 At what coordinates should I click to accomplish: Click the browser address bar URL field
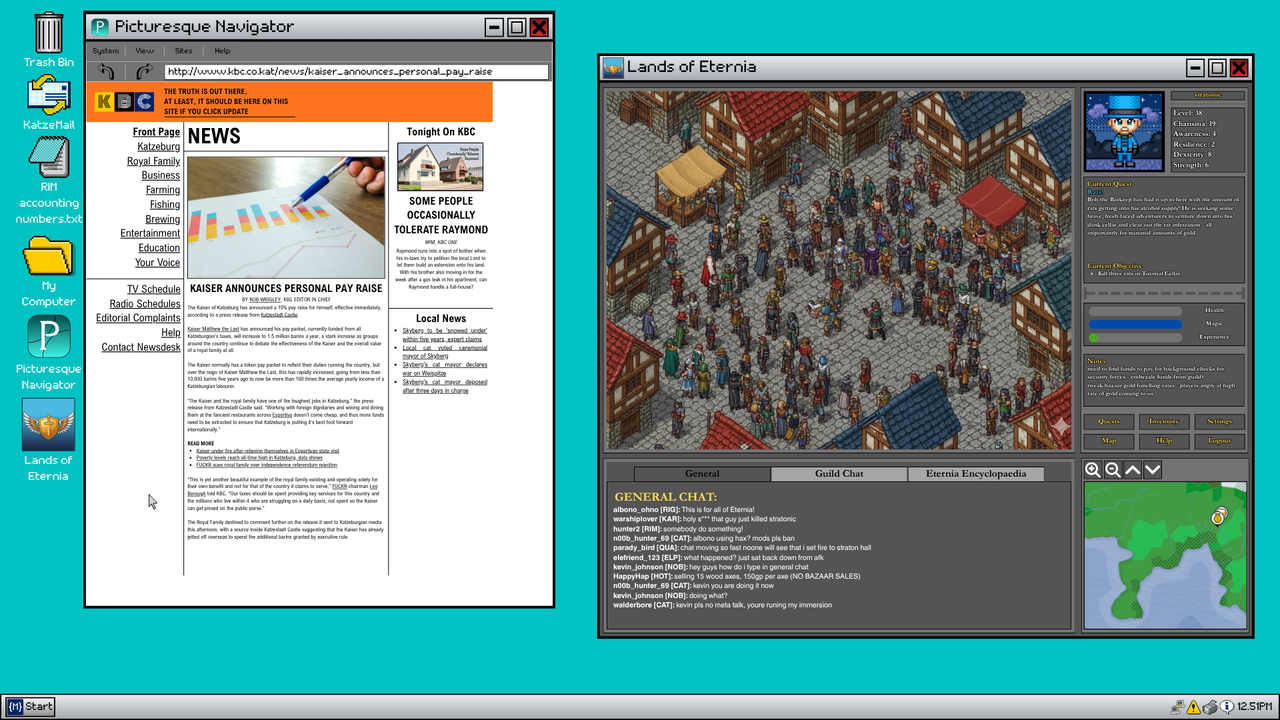(357, 72)
